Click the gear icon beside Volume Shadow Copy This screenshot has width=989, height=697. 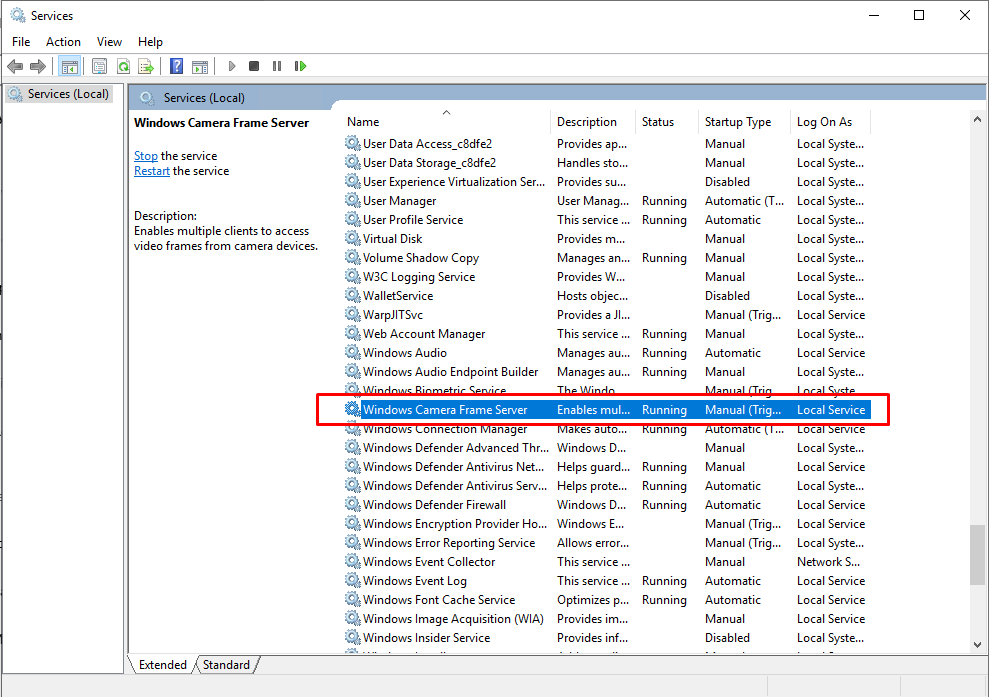coord(353,257)
